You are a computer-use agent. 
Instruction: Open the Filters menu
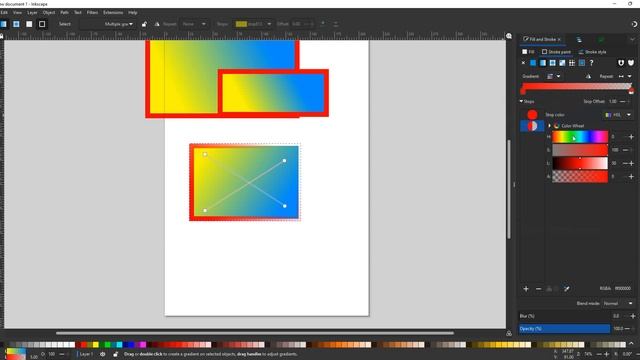coord(92,13)
